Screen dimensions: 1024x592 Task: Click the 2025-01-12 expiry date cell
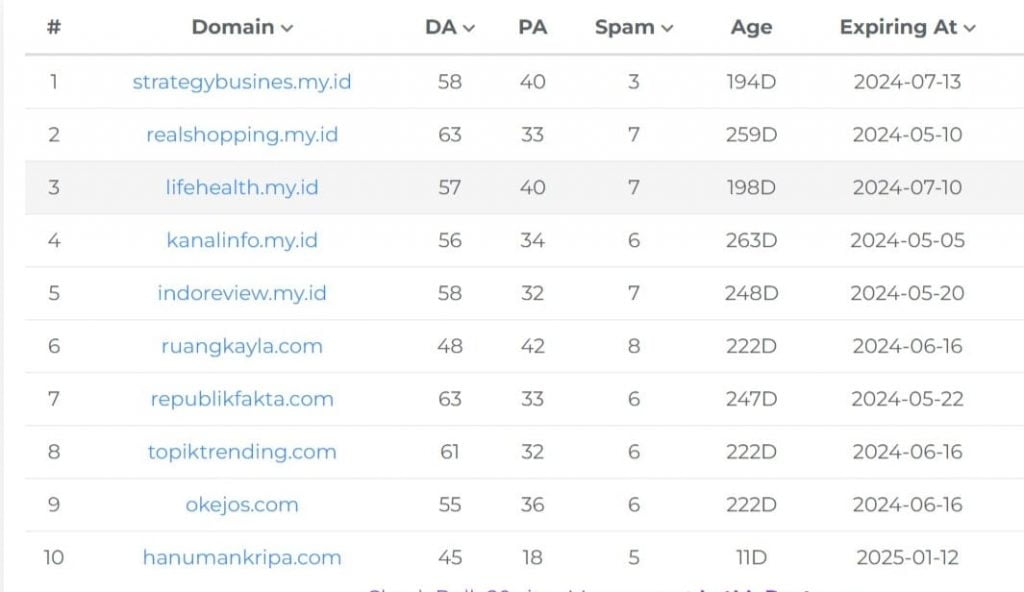[x=907, y=558]
